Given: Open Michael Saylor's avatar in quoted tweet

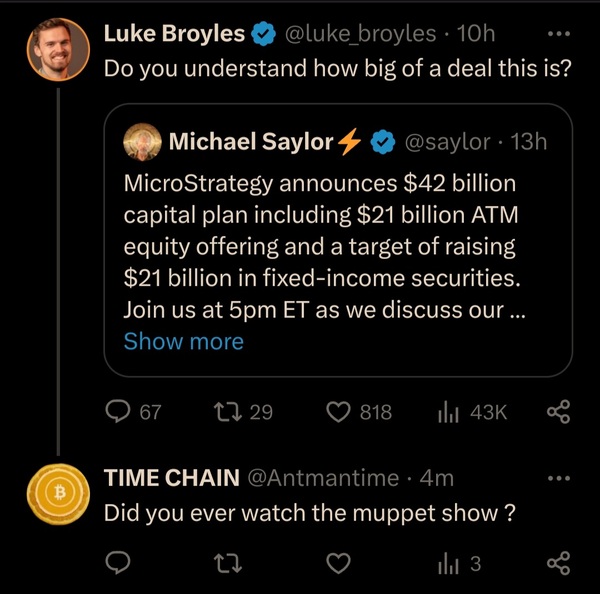Looking at the screenshot, I should (142, 142).
